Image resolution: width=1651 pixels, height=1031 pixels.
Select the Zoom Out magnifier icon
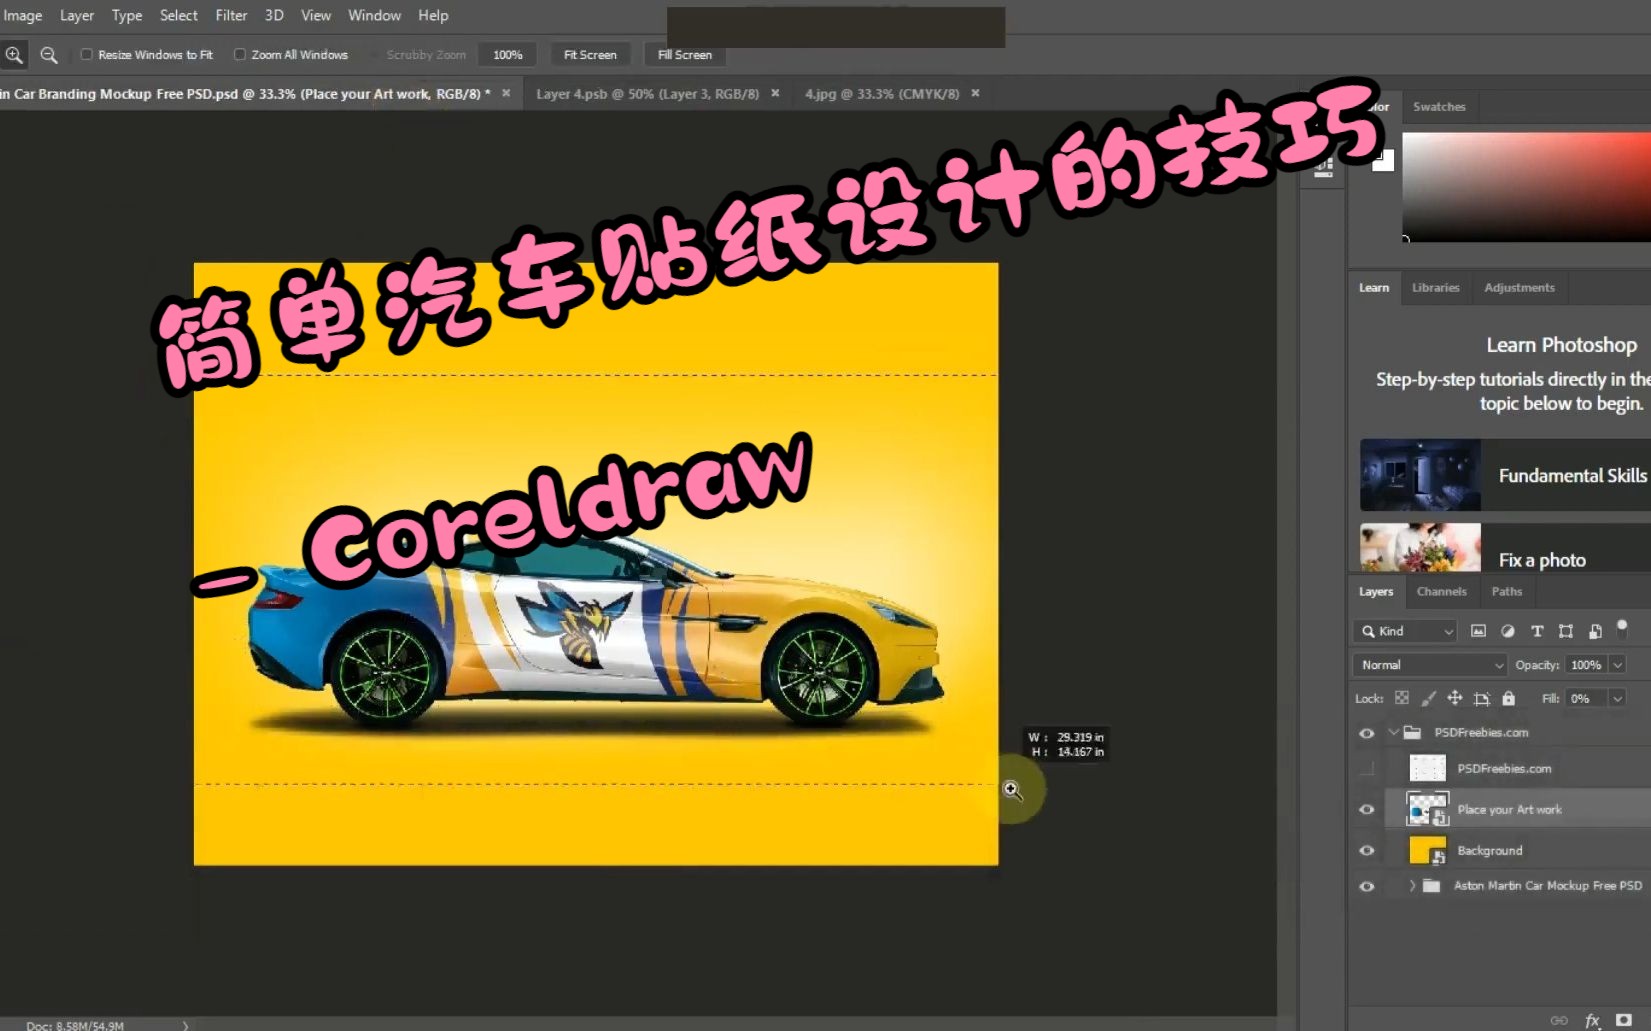[48, 55]
